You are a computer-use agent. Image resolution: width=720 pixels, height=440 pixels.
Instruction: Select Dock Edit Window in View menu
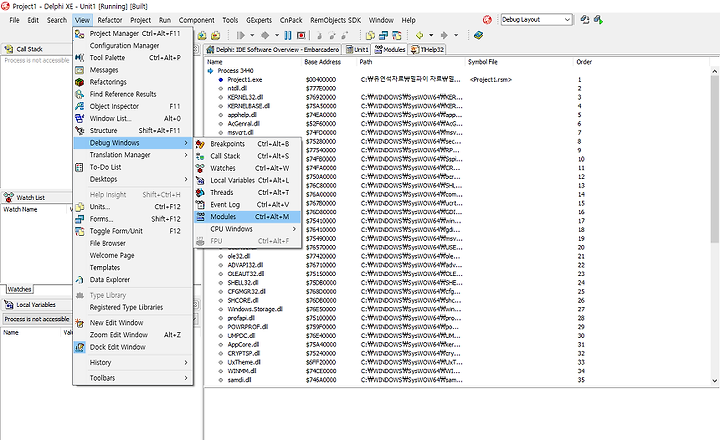133,348
